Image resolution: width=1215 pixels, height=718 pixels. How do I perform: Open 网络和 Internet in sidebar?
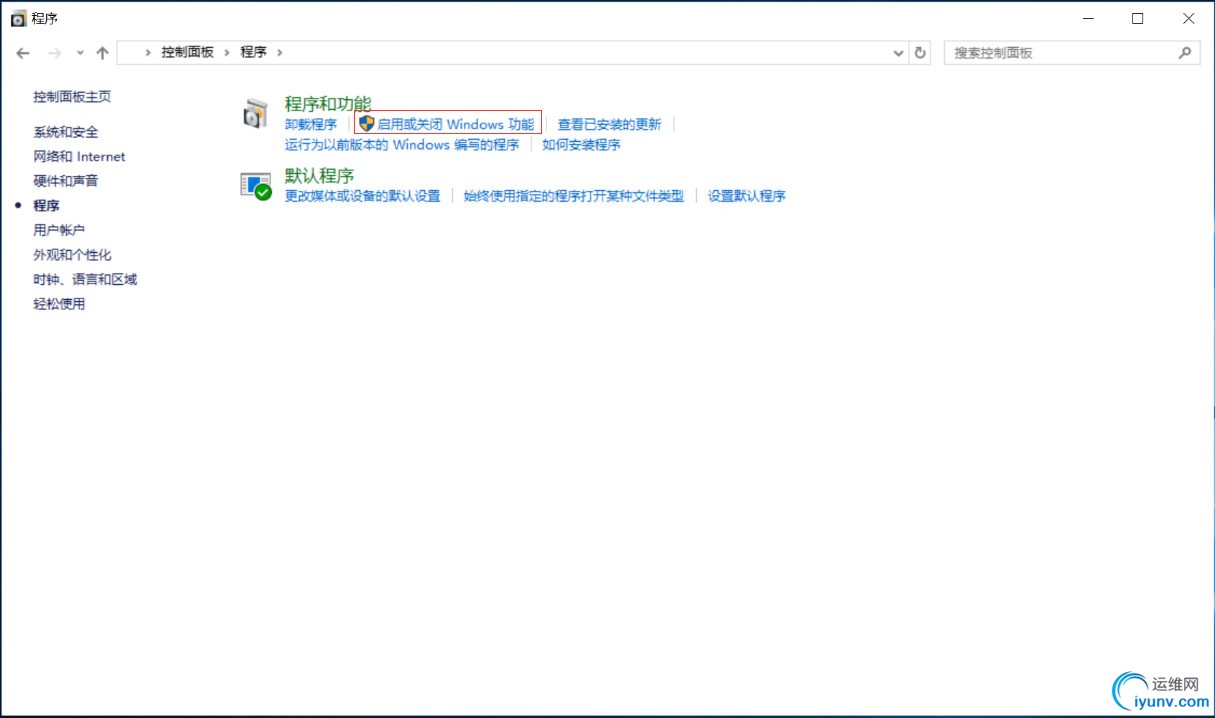(x=80, y=156)
